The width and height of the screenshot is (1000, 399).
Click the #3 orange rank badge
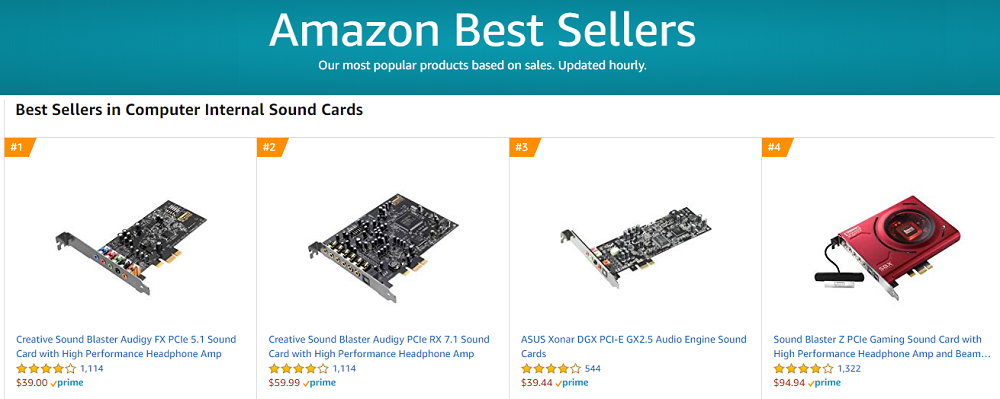(524, 148)
